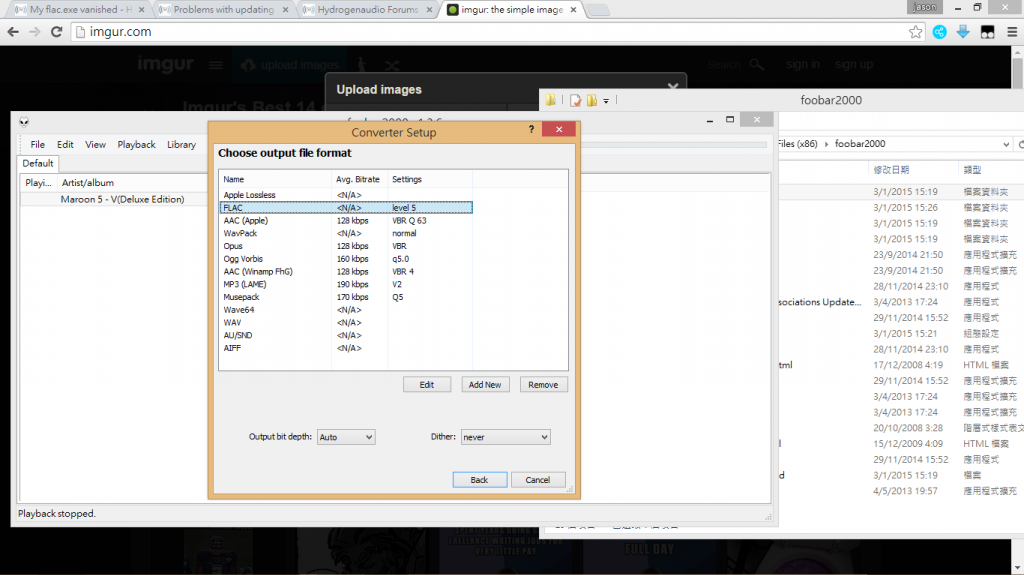This screenshot has width=1024, height=575.
Task: Select AIFF format row
Action: pos(346,348)
